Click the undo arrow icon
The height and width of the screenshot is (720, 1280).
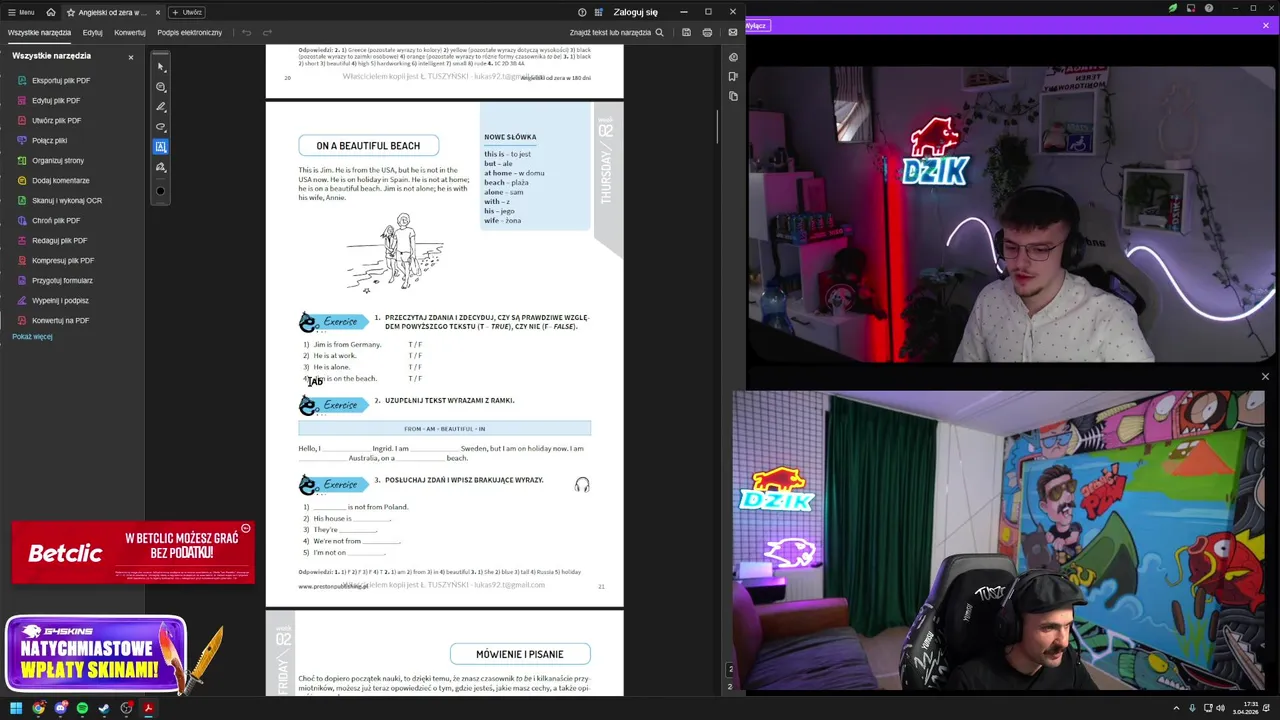[246, 32]
